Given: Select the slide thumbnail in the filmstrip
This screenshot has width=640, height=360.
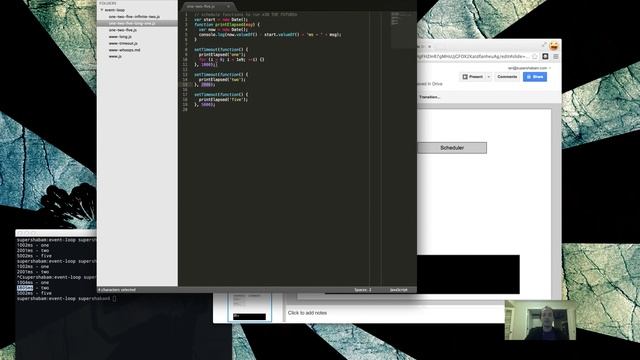Looking at the screenshot, I should click(x=249, y=308).
